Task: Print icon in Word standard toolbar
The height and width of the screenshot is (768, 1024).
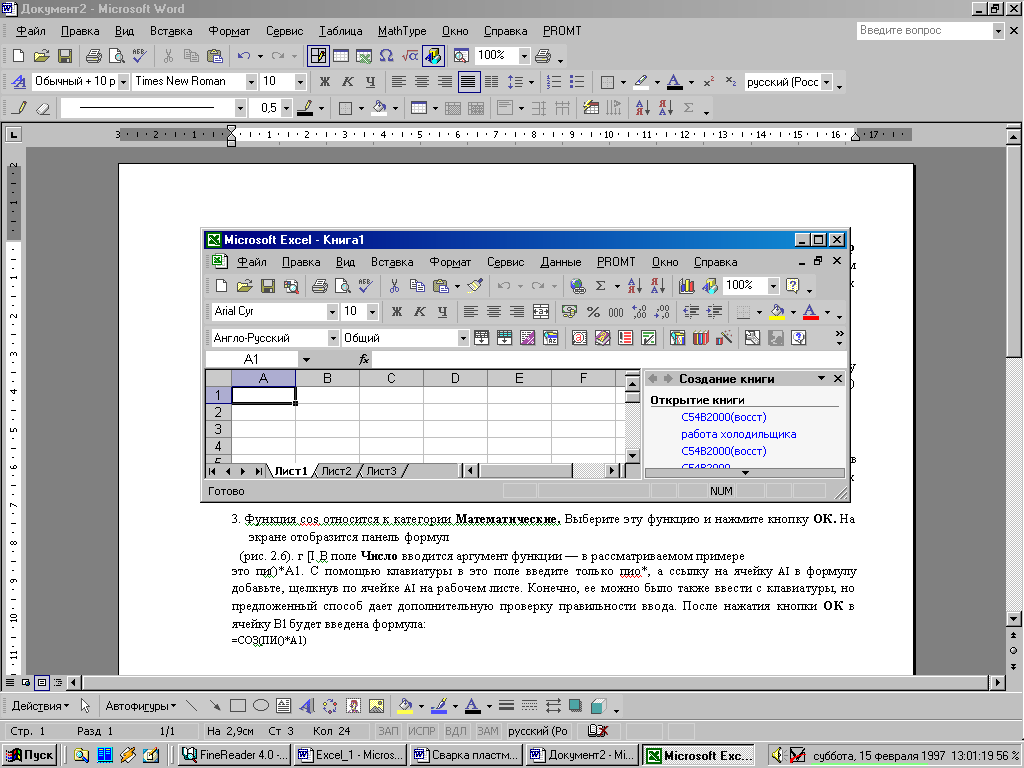Action: point(93,56)
